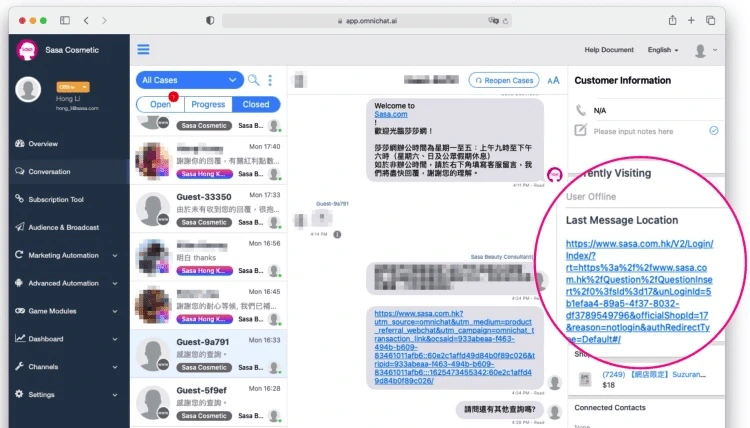
Task: Open the English language dropdown
Action: click(663, 50)
